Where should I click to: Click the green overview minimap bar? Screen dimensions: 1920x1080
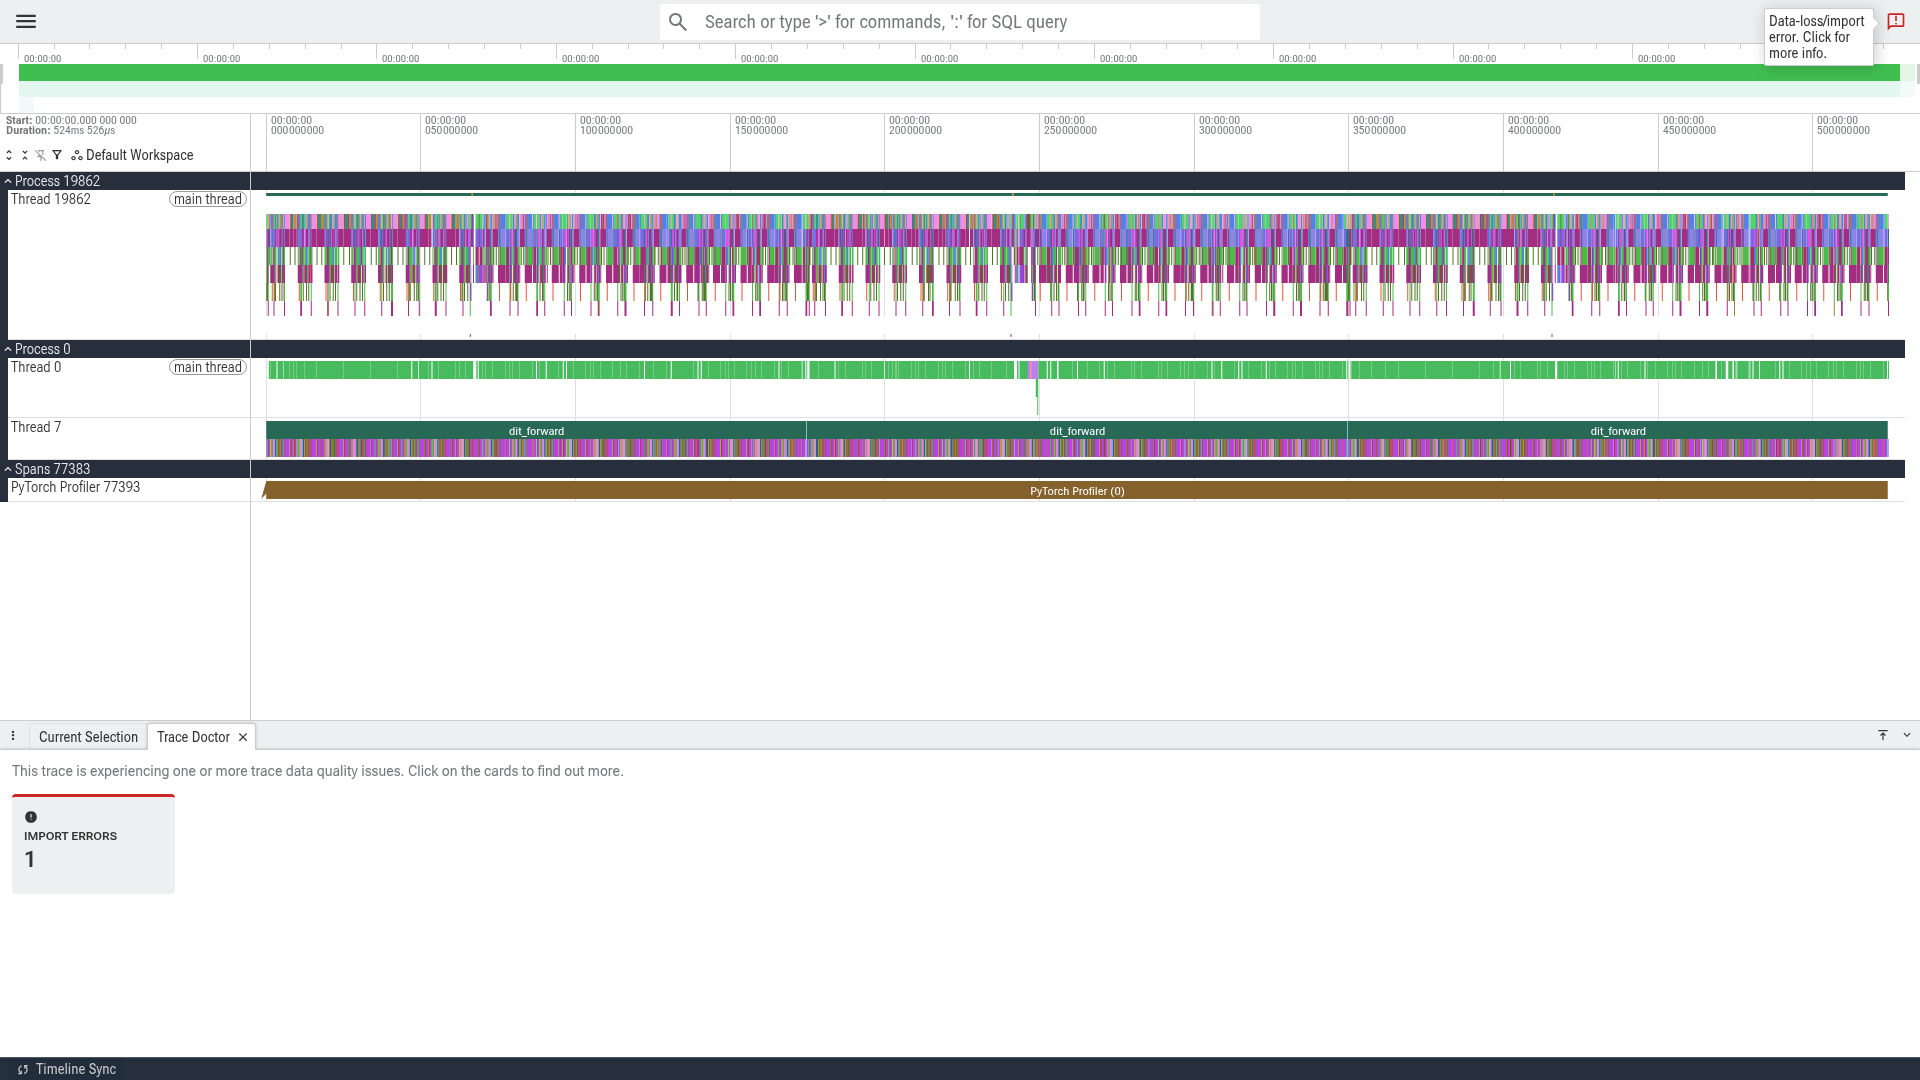(x=959, y=73)
